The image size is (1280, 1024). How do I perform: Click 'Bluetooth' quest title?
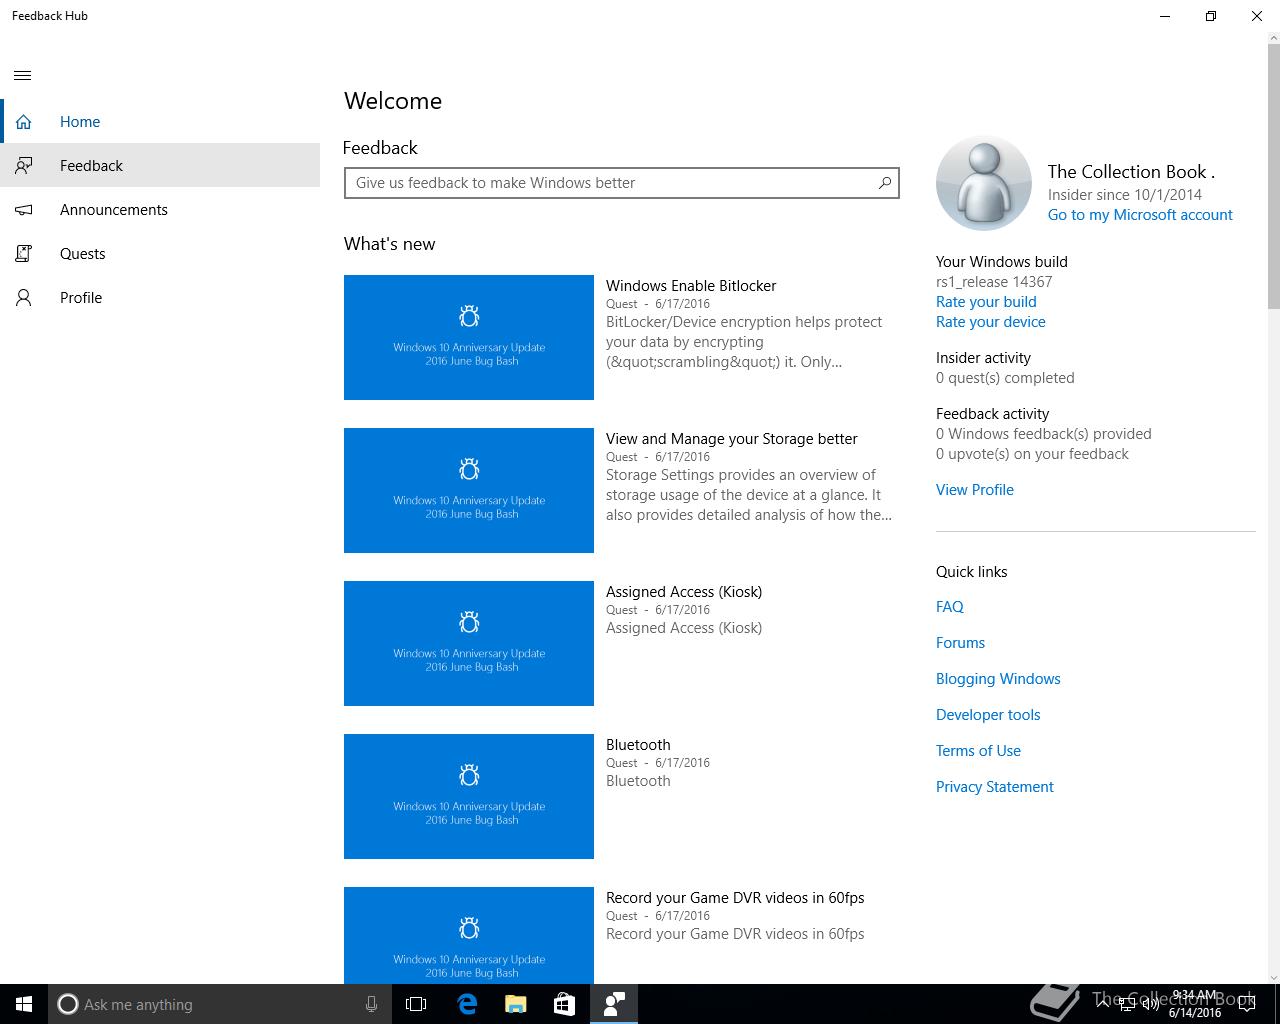[638, 745]
